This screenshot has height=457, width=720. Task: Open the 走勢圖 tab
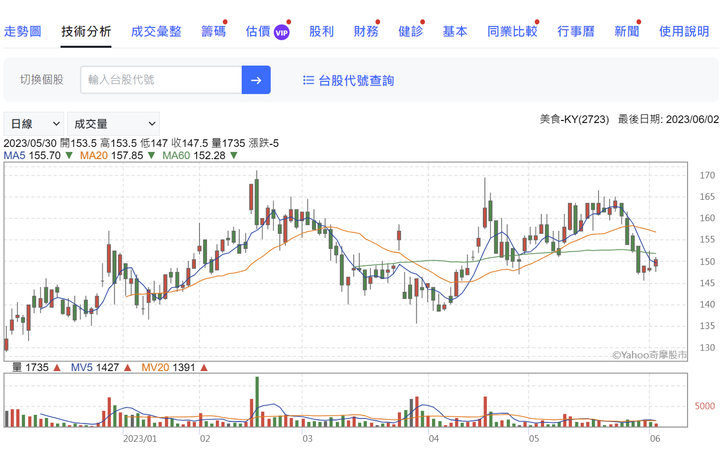pos(22,31)
